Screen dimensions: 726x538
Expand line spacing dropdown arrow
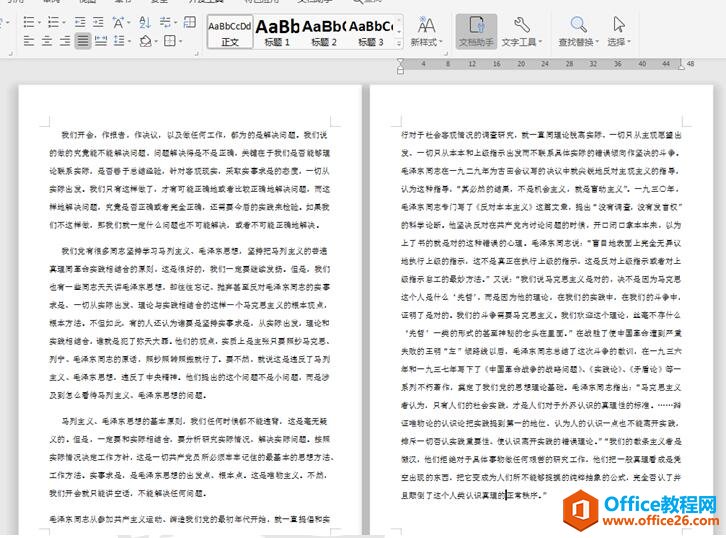click(x=129, y=42)
